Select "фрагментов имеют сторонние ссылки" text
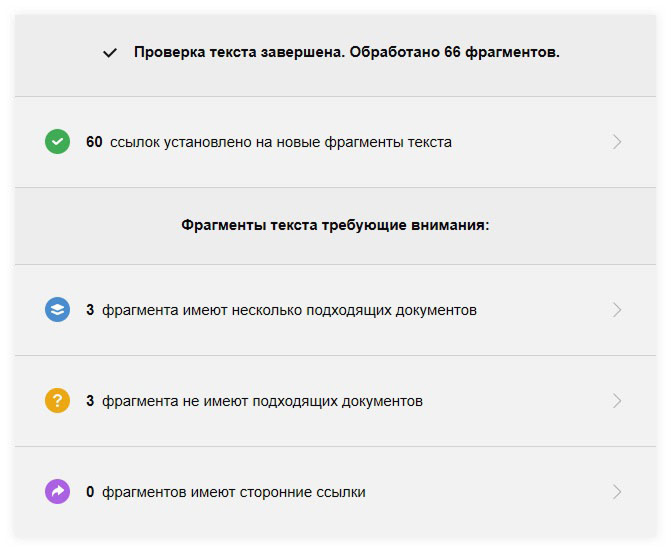Image resolution: width=671 pixels, height=552 pixels. click(233, 492)
